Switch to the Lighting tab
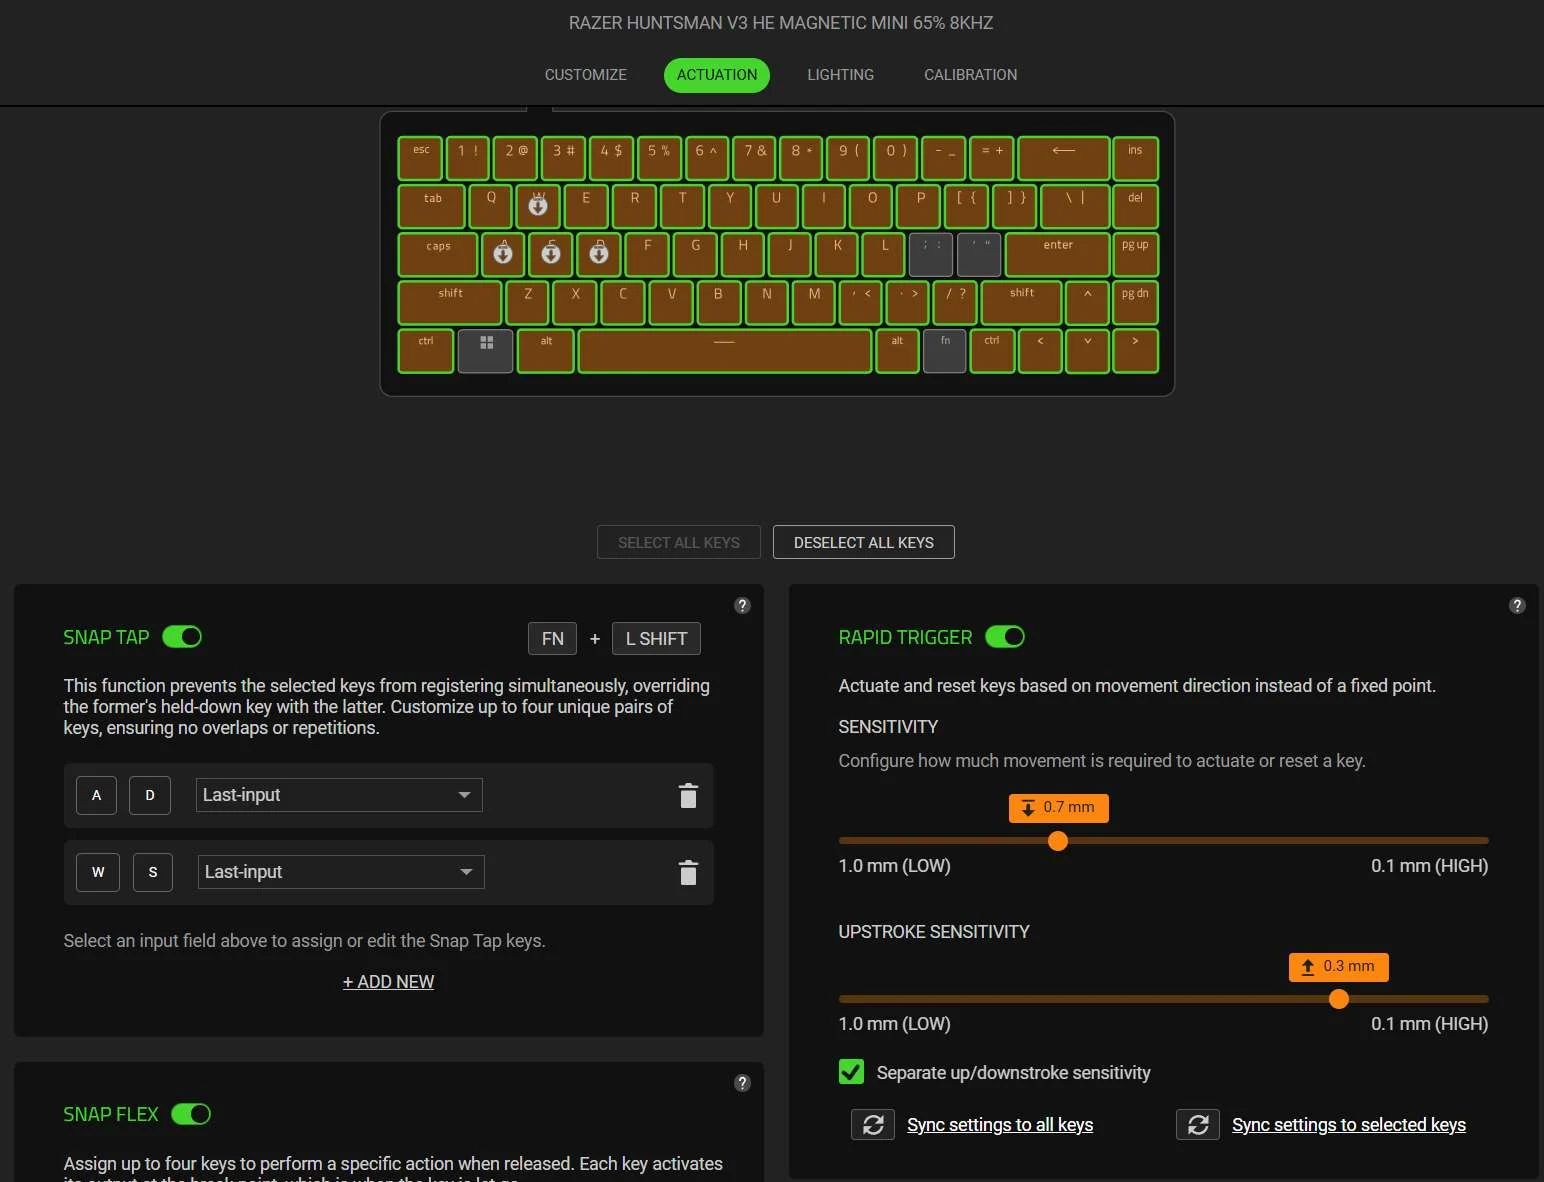 click(x=840, y=75)
